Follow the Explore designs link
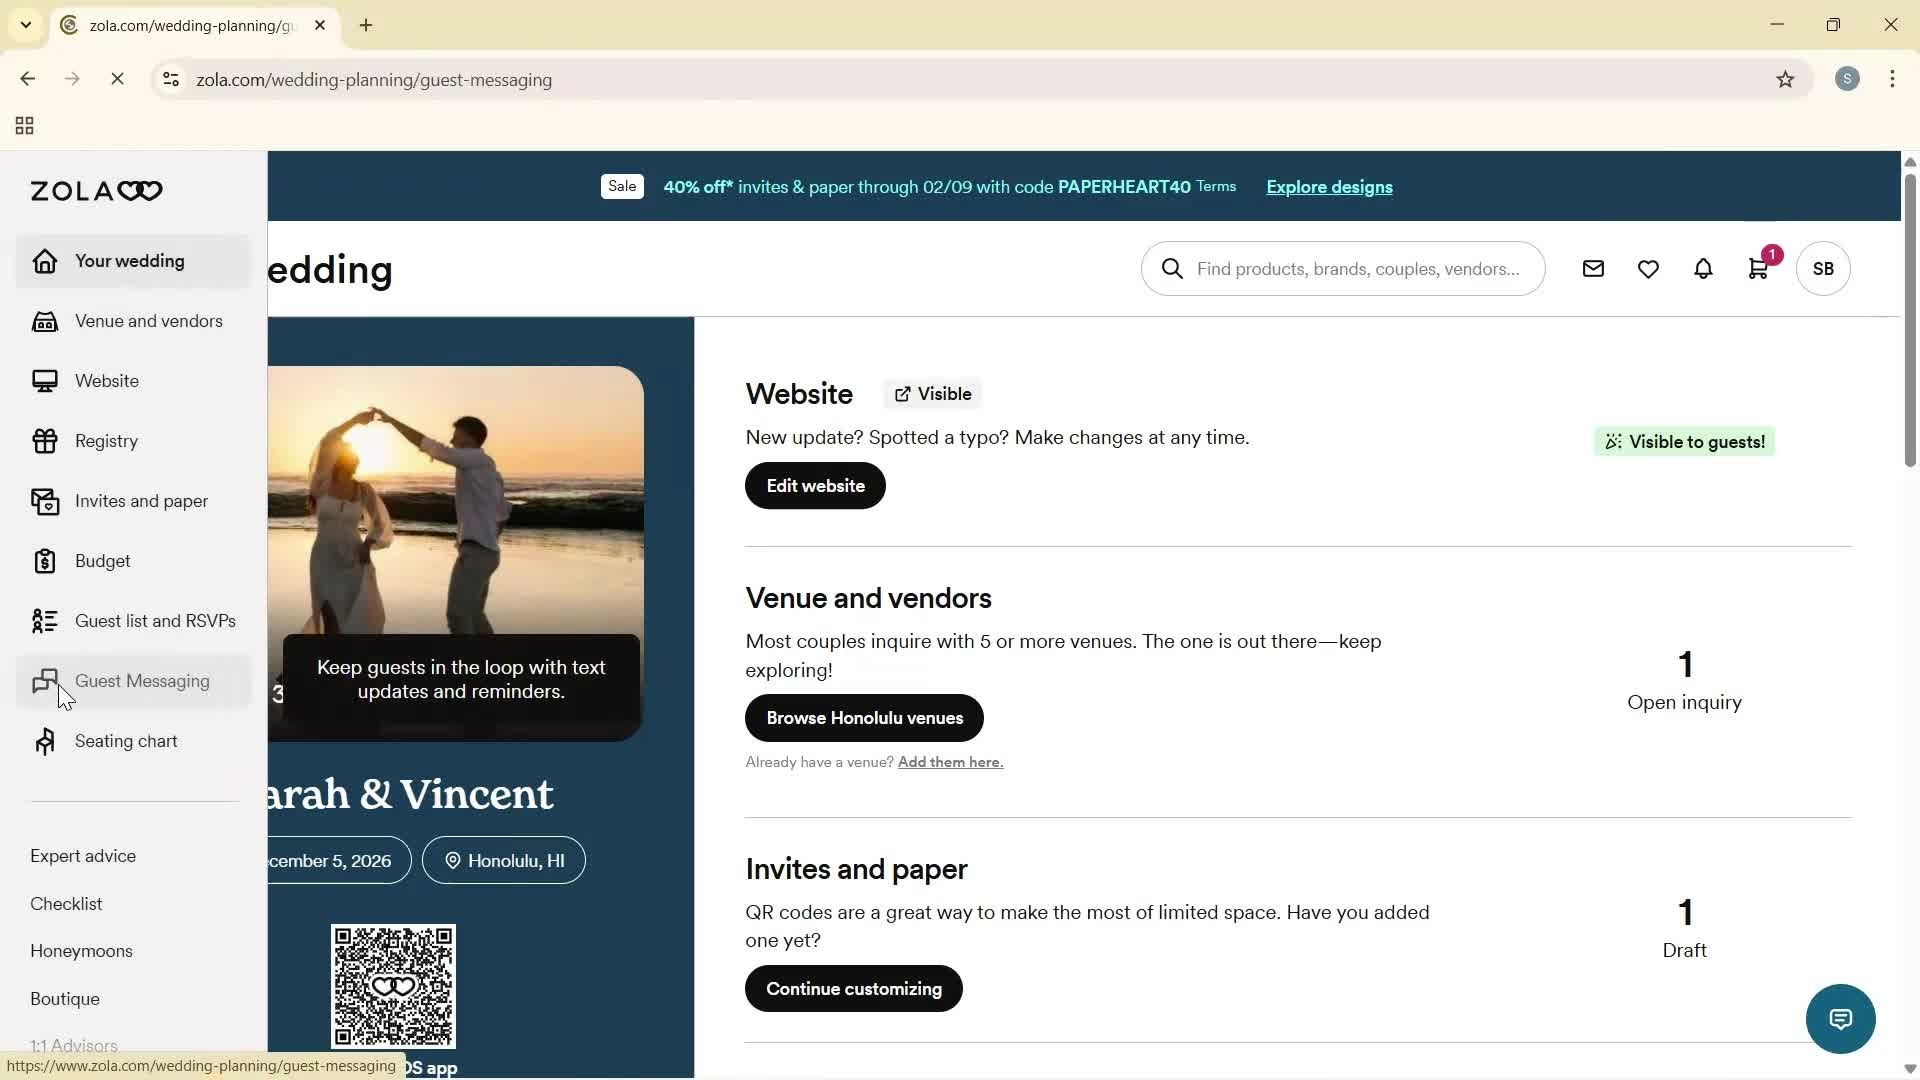The width and height of the screenshot is (1920, 1080). pyautogui.click(x=1329, y=187)
